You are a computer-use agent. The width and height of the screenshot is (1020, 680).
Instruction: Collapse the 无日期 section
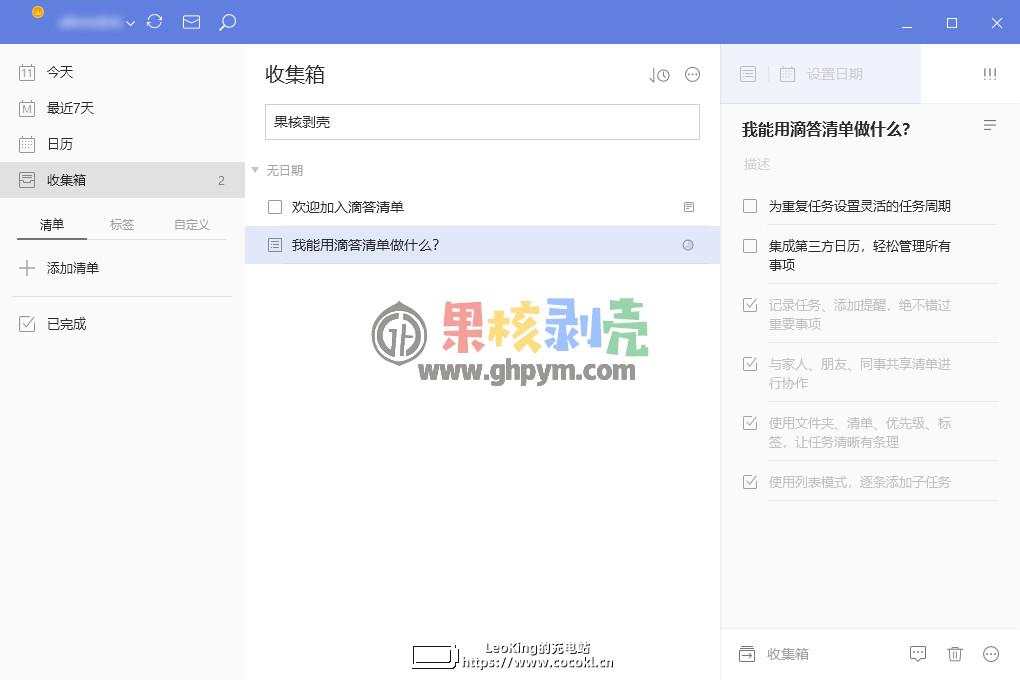pos(255,170)
